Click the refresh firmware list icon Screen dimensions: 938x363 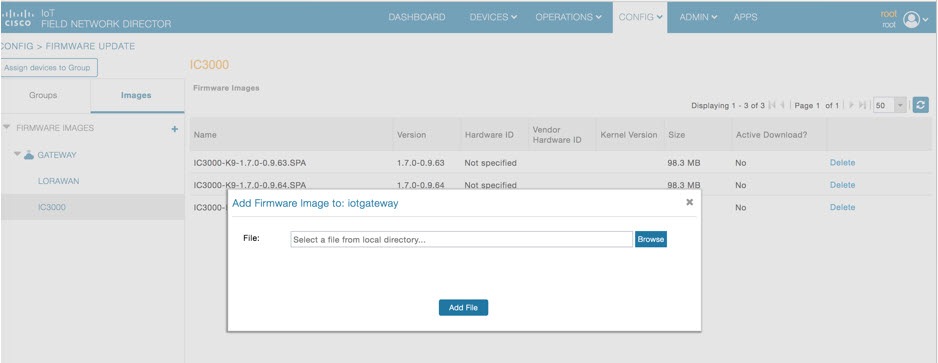click(921, 105)
